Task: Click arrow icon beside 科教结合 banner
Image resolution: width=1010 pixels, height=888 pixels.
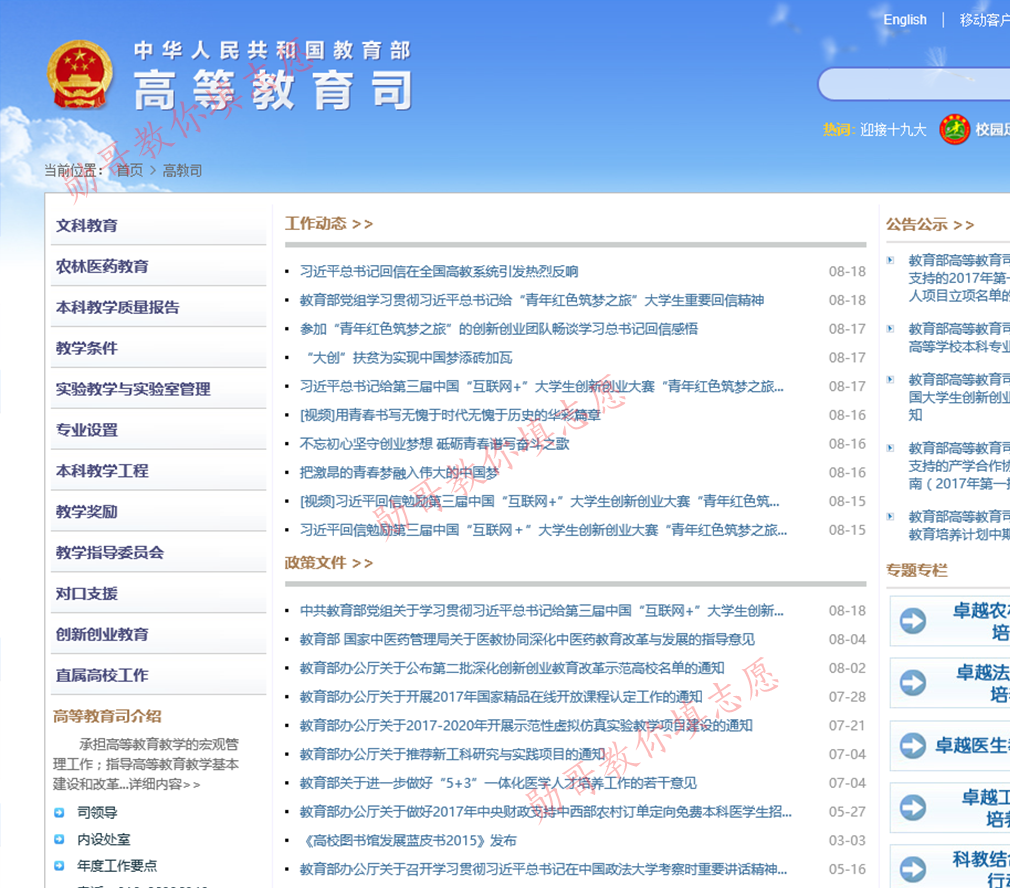Action: (913, 868)
